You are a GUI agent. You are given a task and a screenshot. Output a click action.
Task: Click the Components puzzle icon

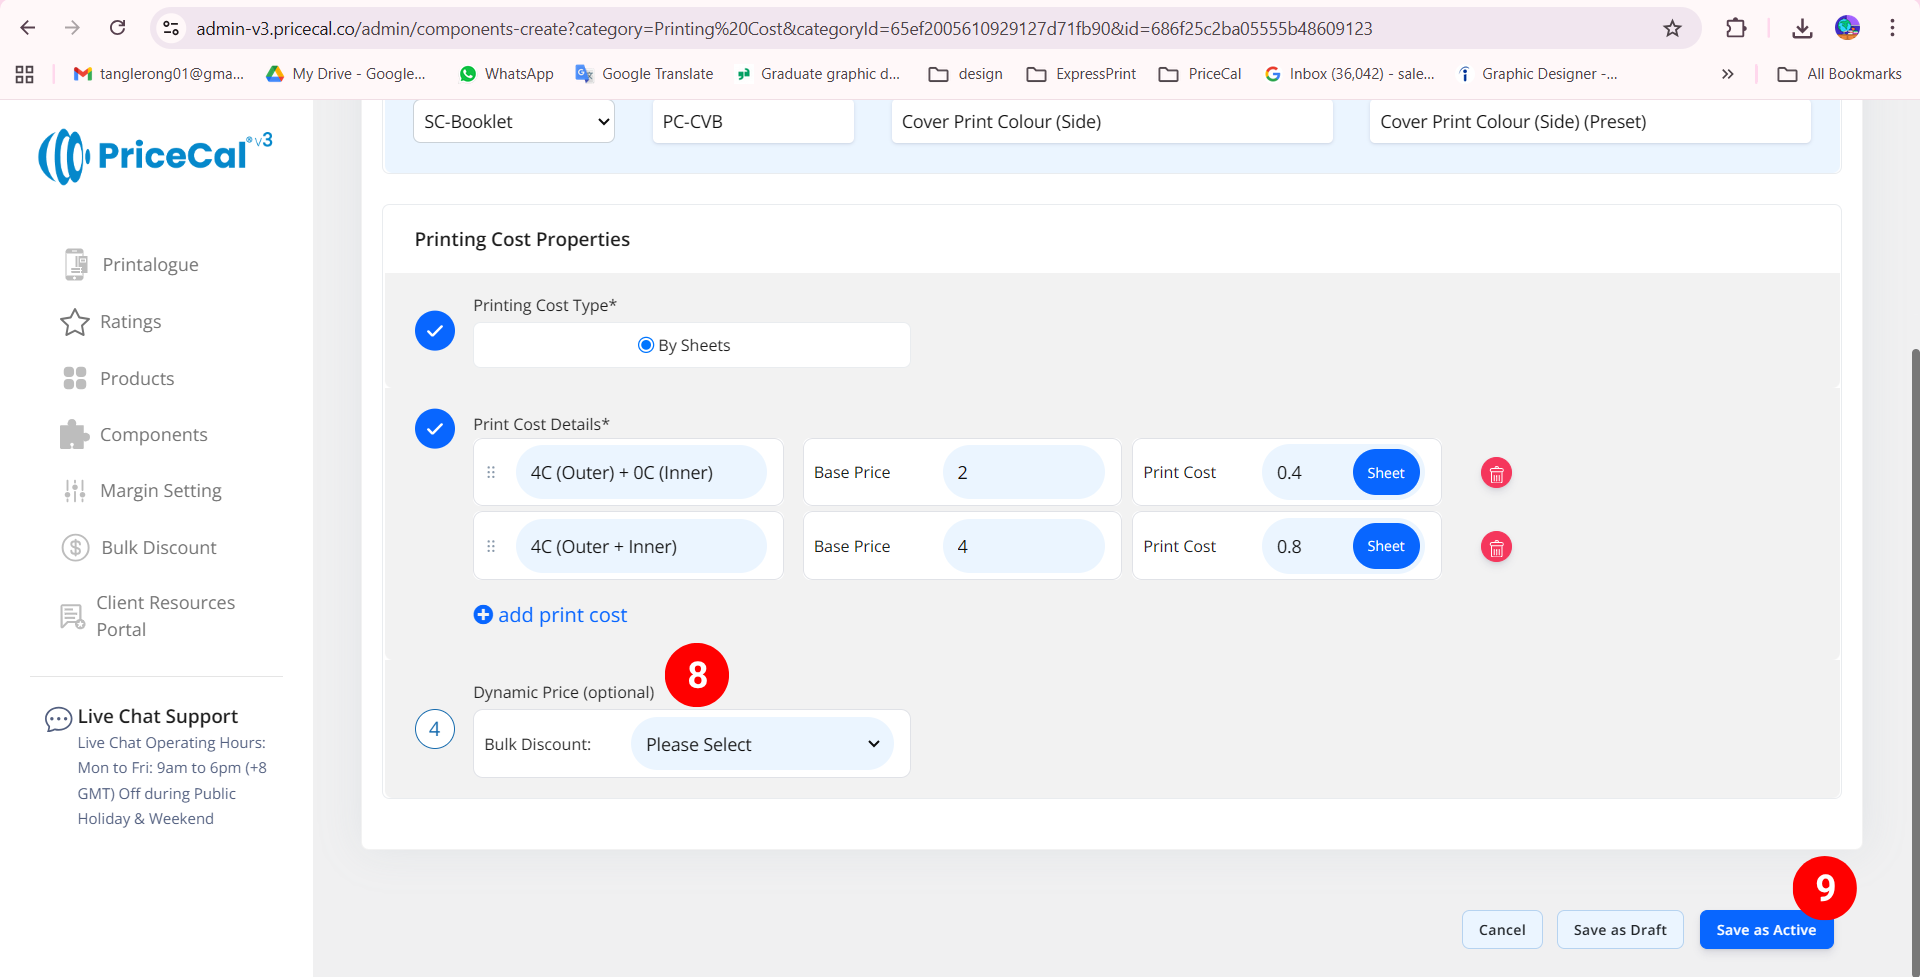[x=74, y=435]
